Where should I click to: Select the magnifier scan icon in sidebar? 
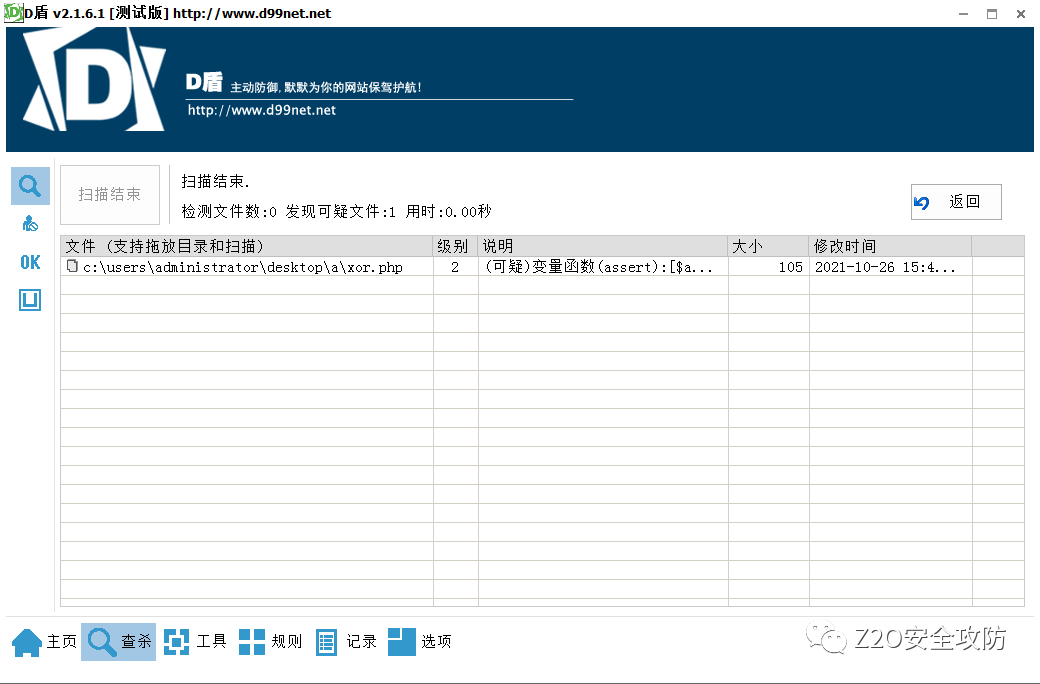point(30,186)
